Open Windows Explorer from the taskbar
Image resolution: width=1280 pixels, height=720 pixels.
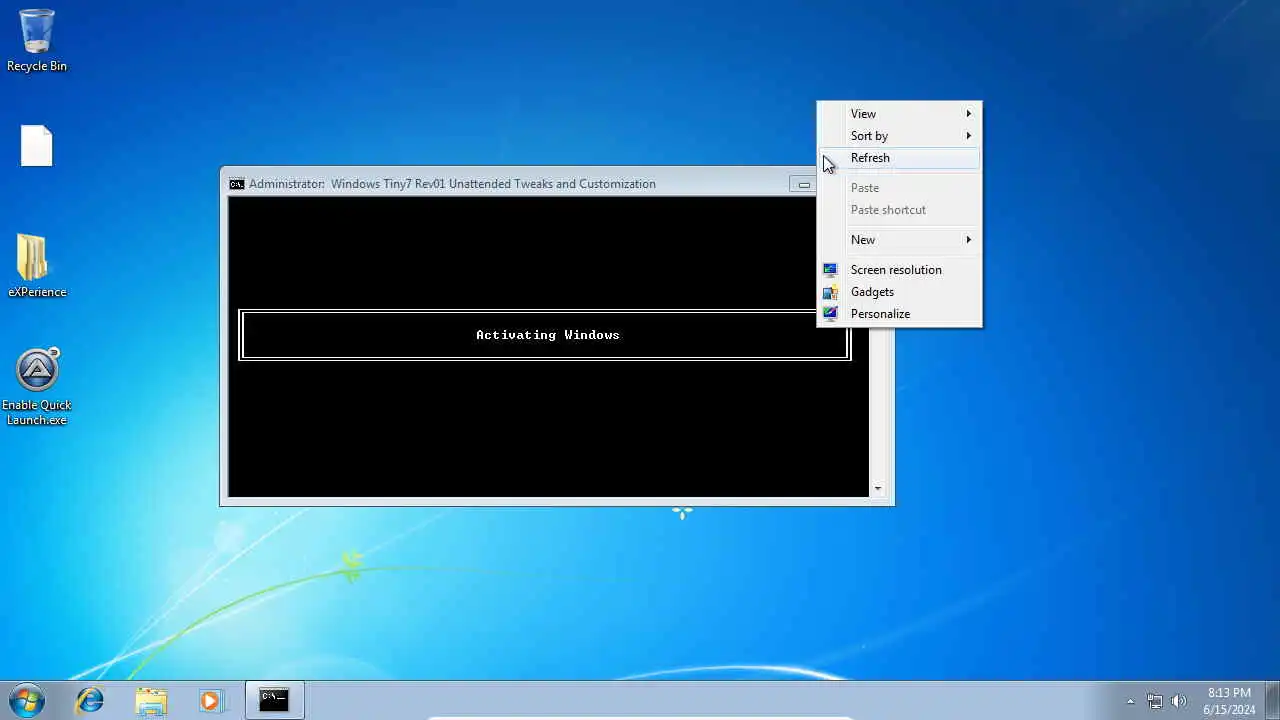tap(151, 700)
